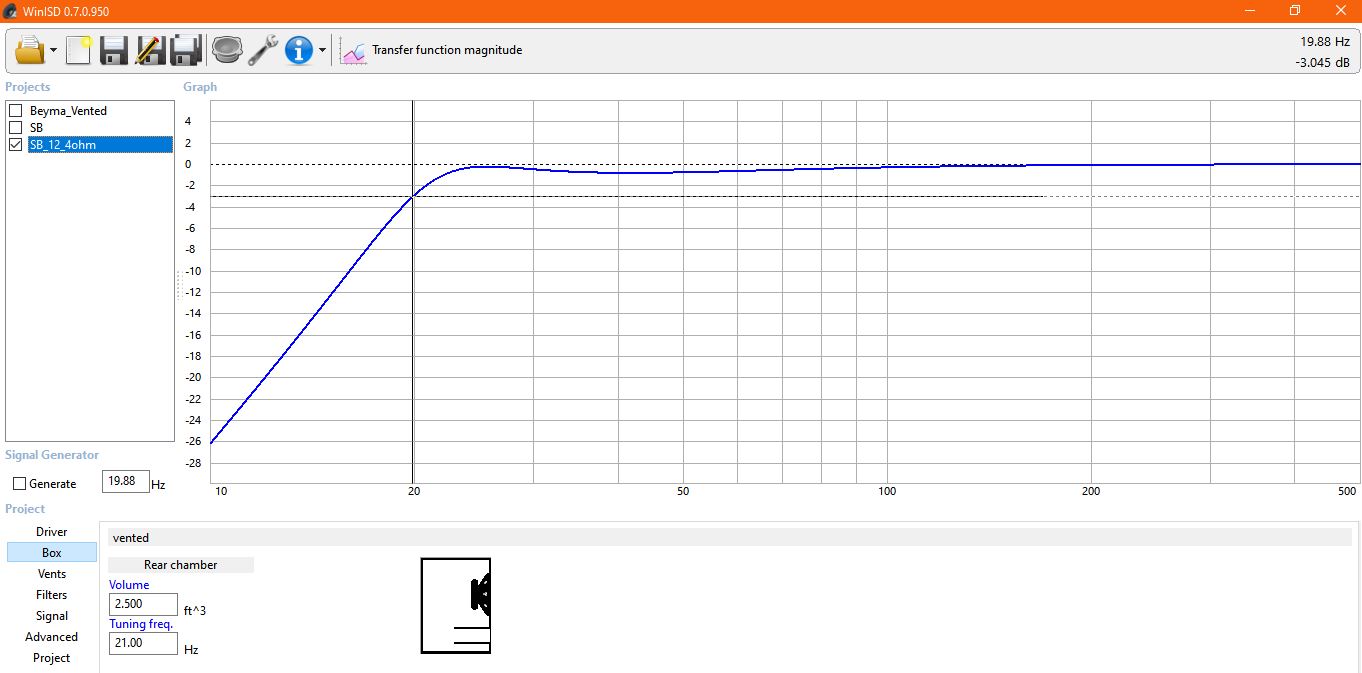
Task: Switch to the Vents tab
Action: pyautogui.click(x=52, y=574)
